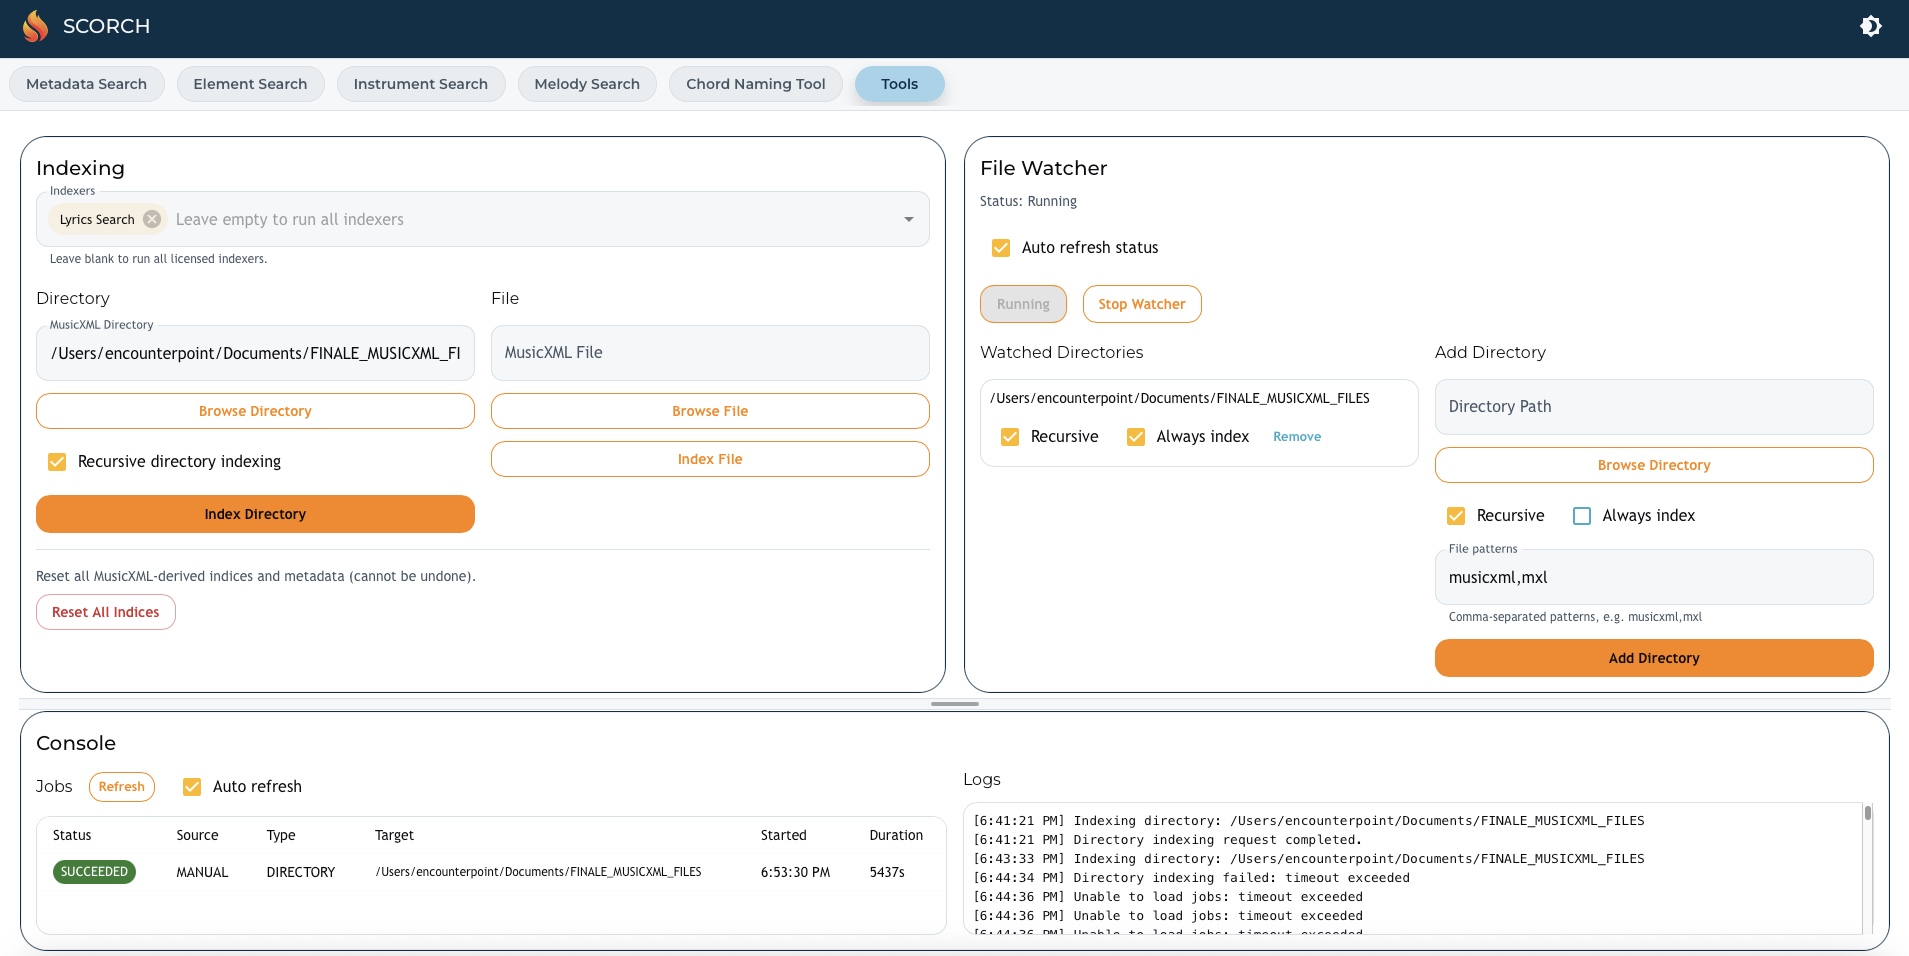Screen dimensions: 1909x956
Task: Click the SCORCH flame logo
Action: click(35, 25)
